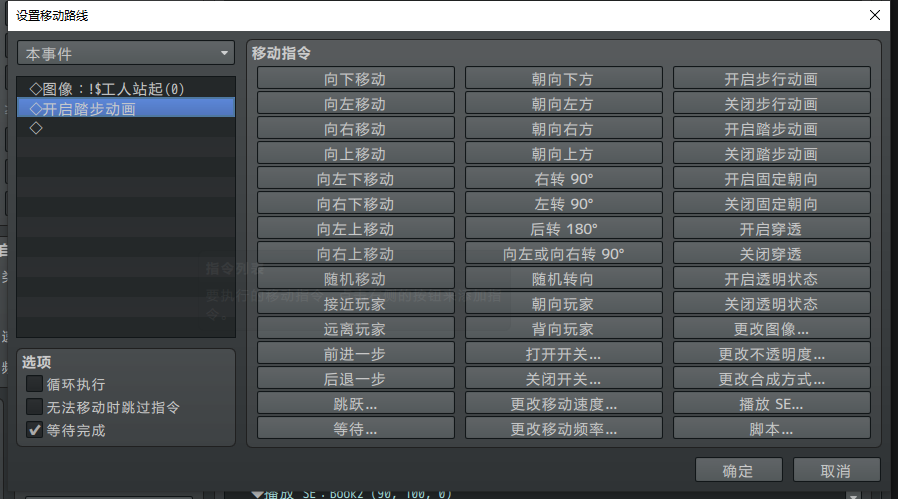Add the 向左下移动 command
Viewport: 898px width, 499px height.
356,179
